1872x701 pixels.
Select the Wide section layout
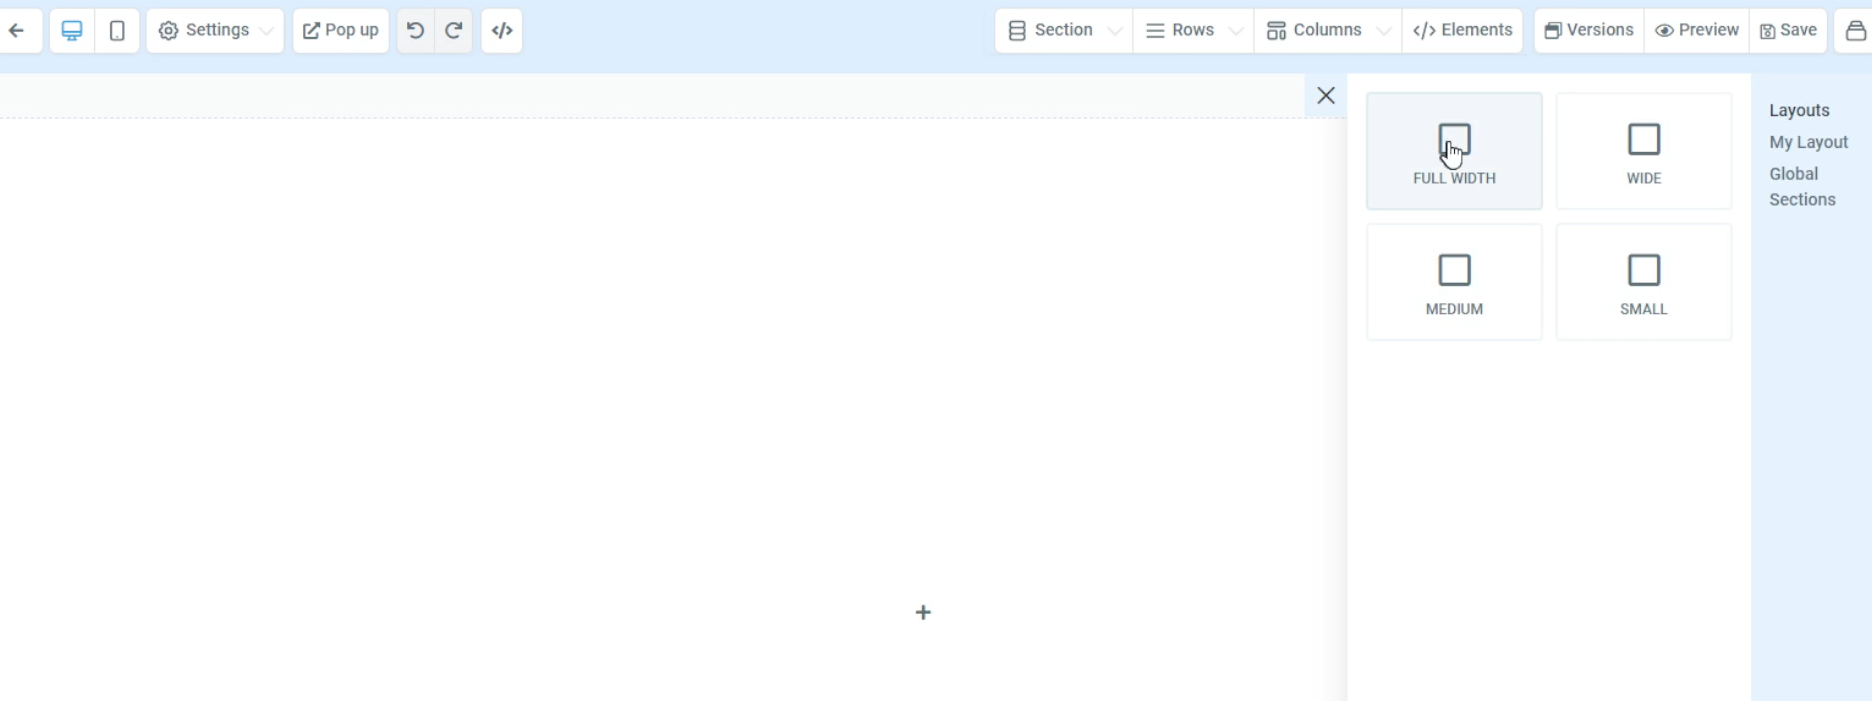coord(1643,151)
